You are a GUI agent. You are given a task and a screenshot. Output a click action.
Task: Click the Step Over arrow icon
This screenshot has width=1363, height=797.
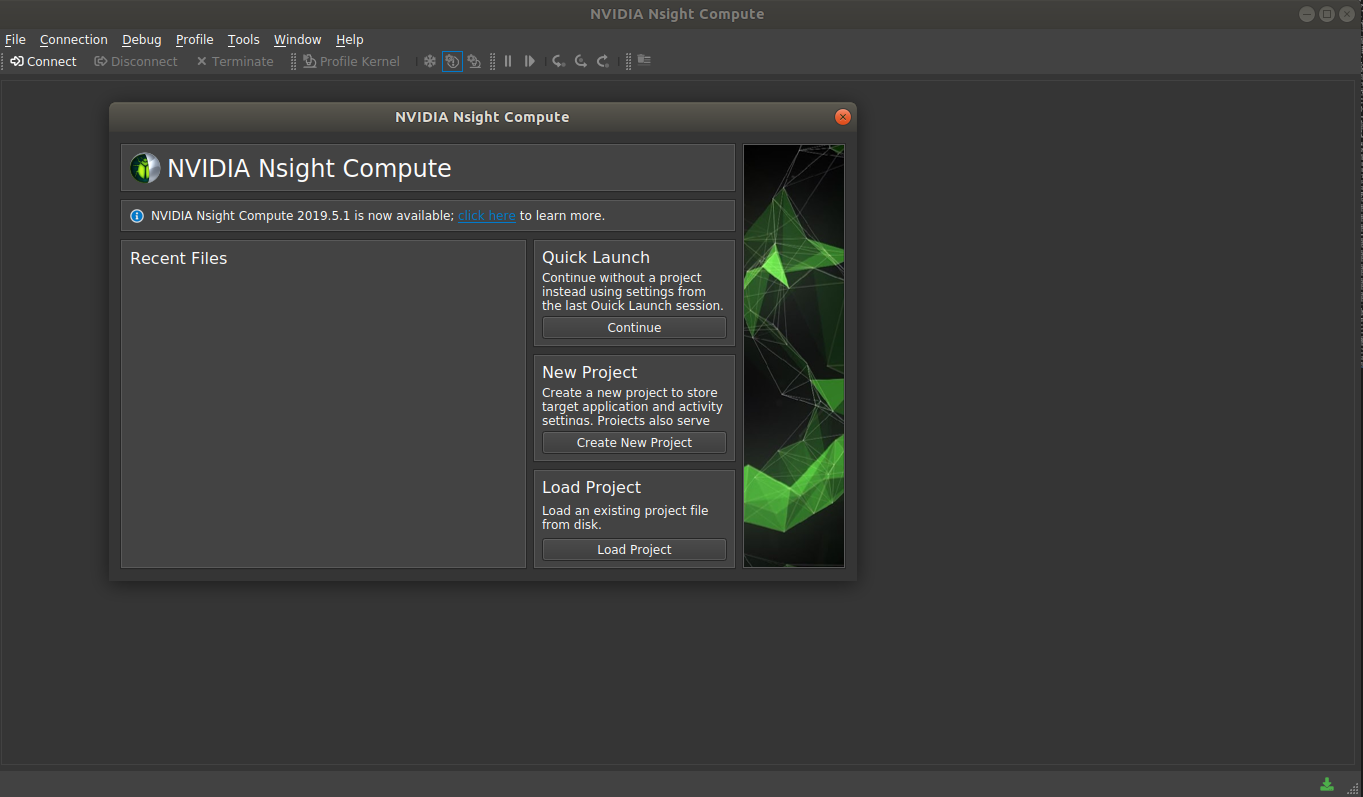(581, 61)
